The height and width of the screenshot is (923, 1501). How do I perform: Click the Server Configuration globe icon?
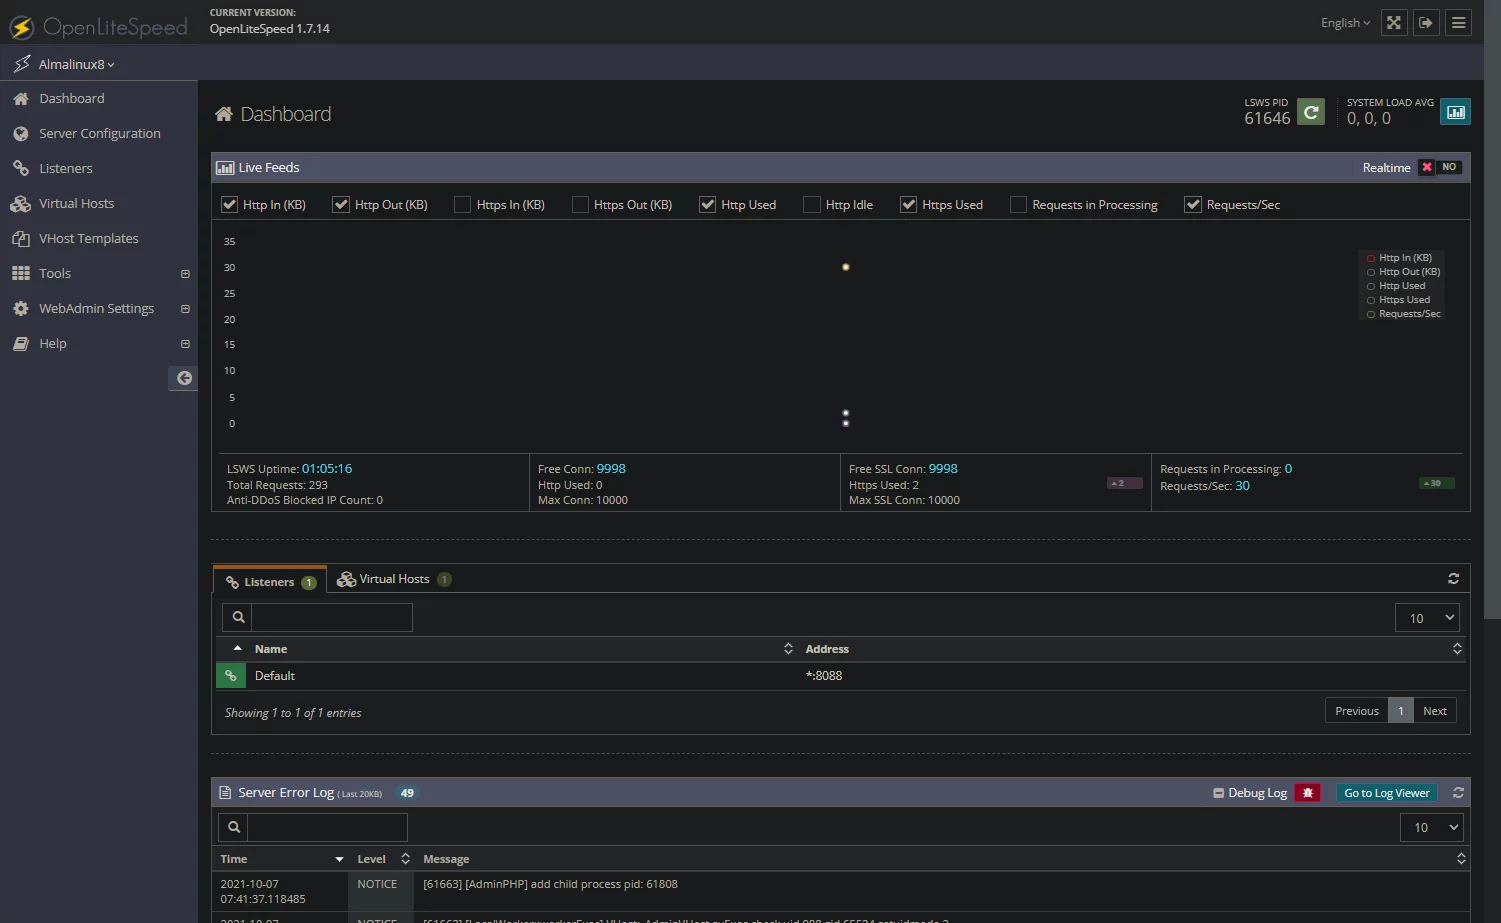(21, 134)
